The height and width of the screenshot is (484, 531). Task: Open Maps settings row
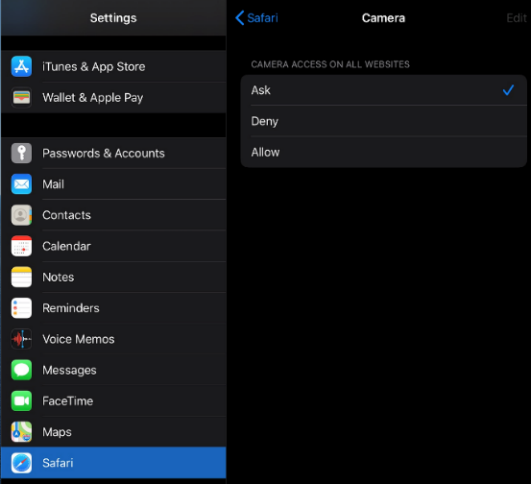113,432
